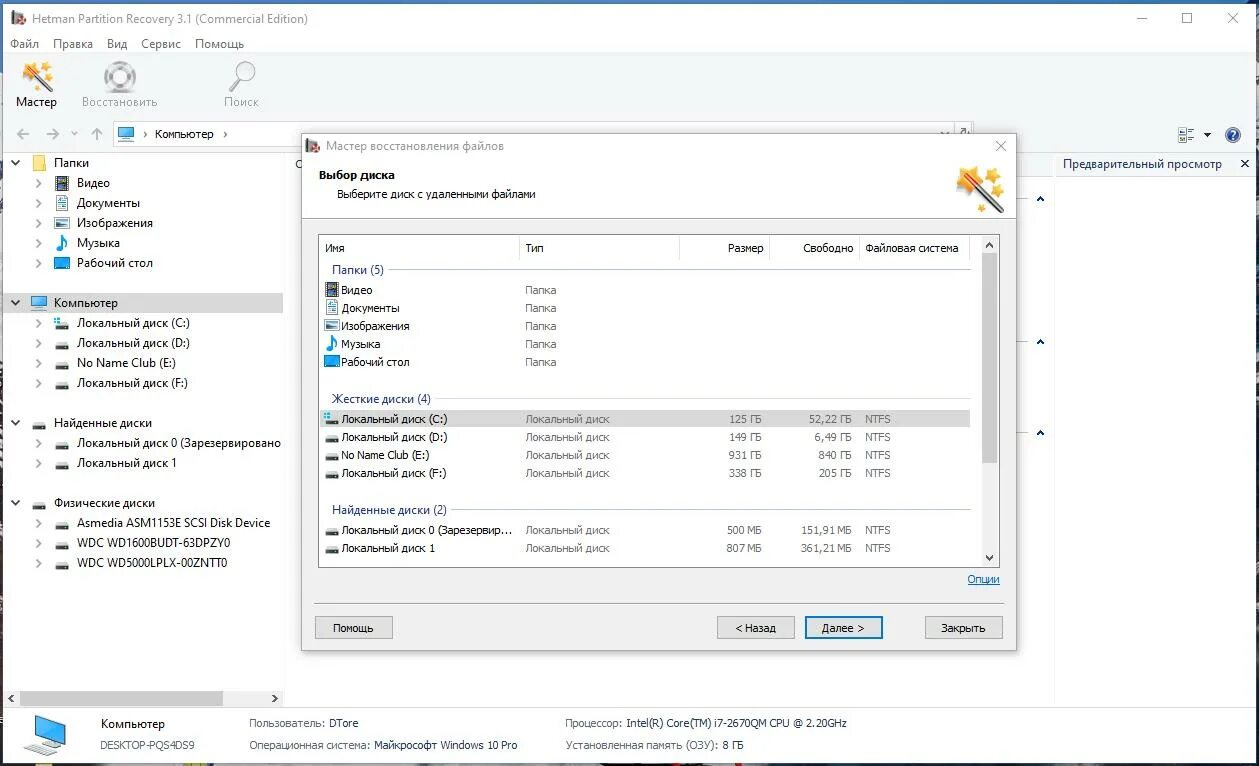Click the Помощь button in wizard
Viewport: 1259px width, 766px height.
tap(353, 628)
